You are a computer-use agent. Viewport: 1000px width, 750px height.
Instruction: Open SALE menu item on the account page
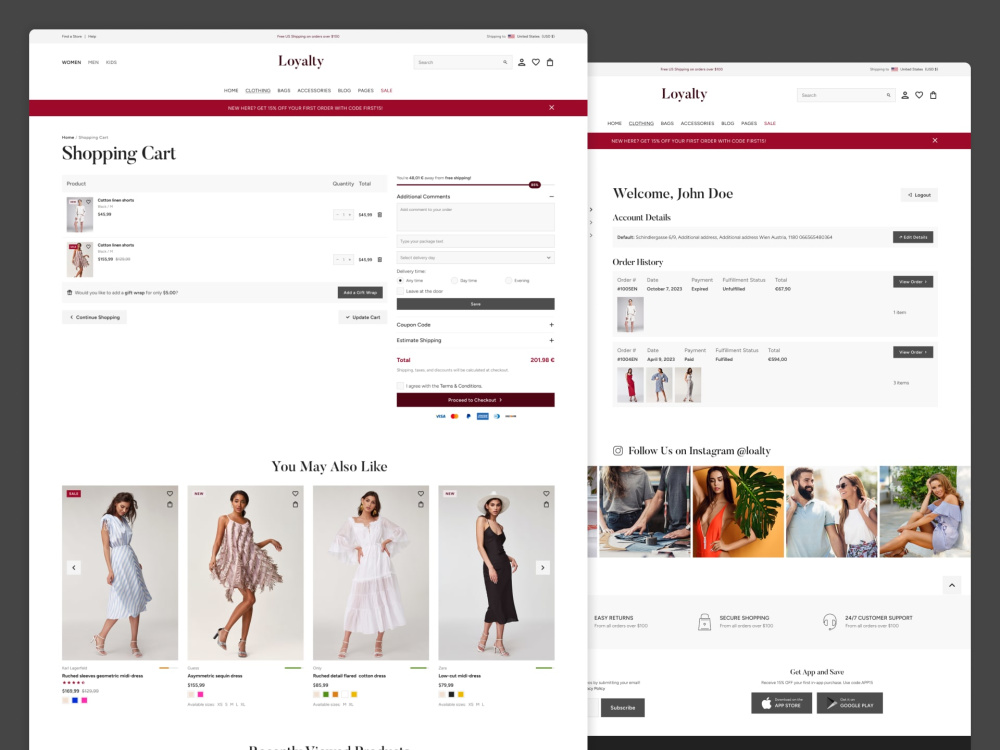pyautogui.click(x=770, y=123)
